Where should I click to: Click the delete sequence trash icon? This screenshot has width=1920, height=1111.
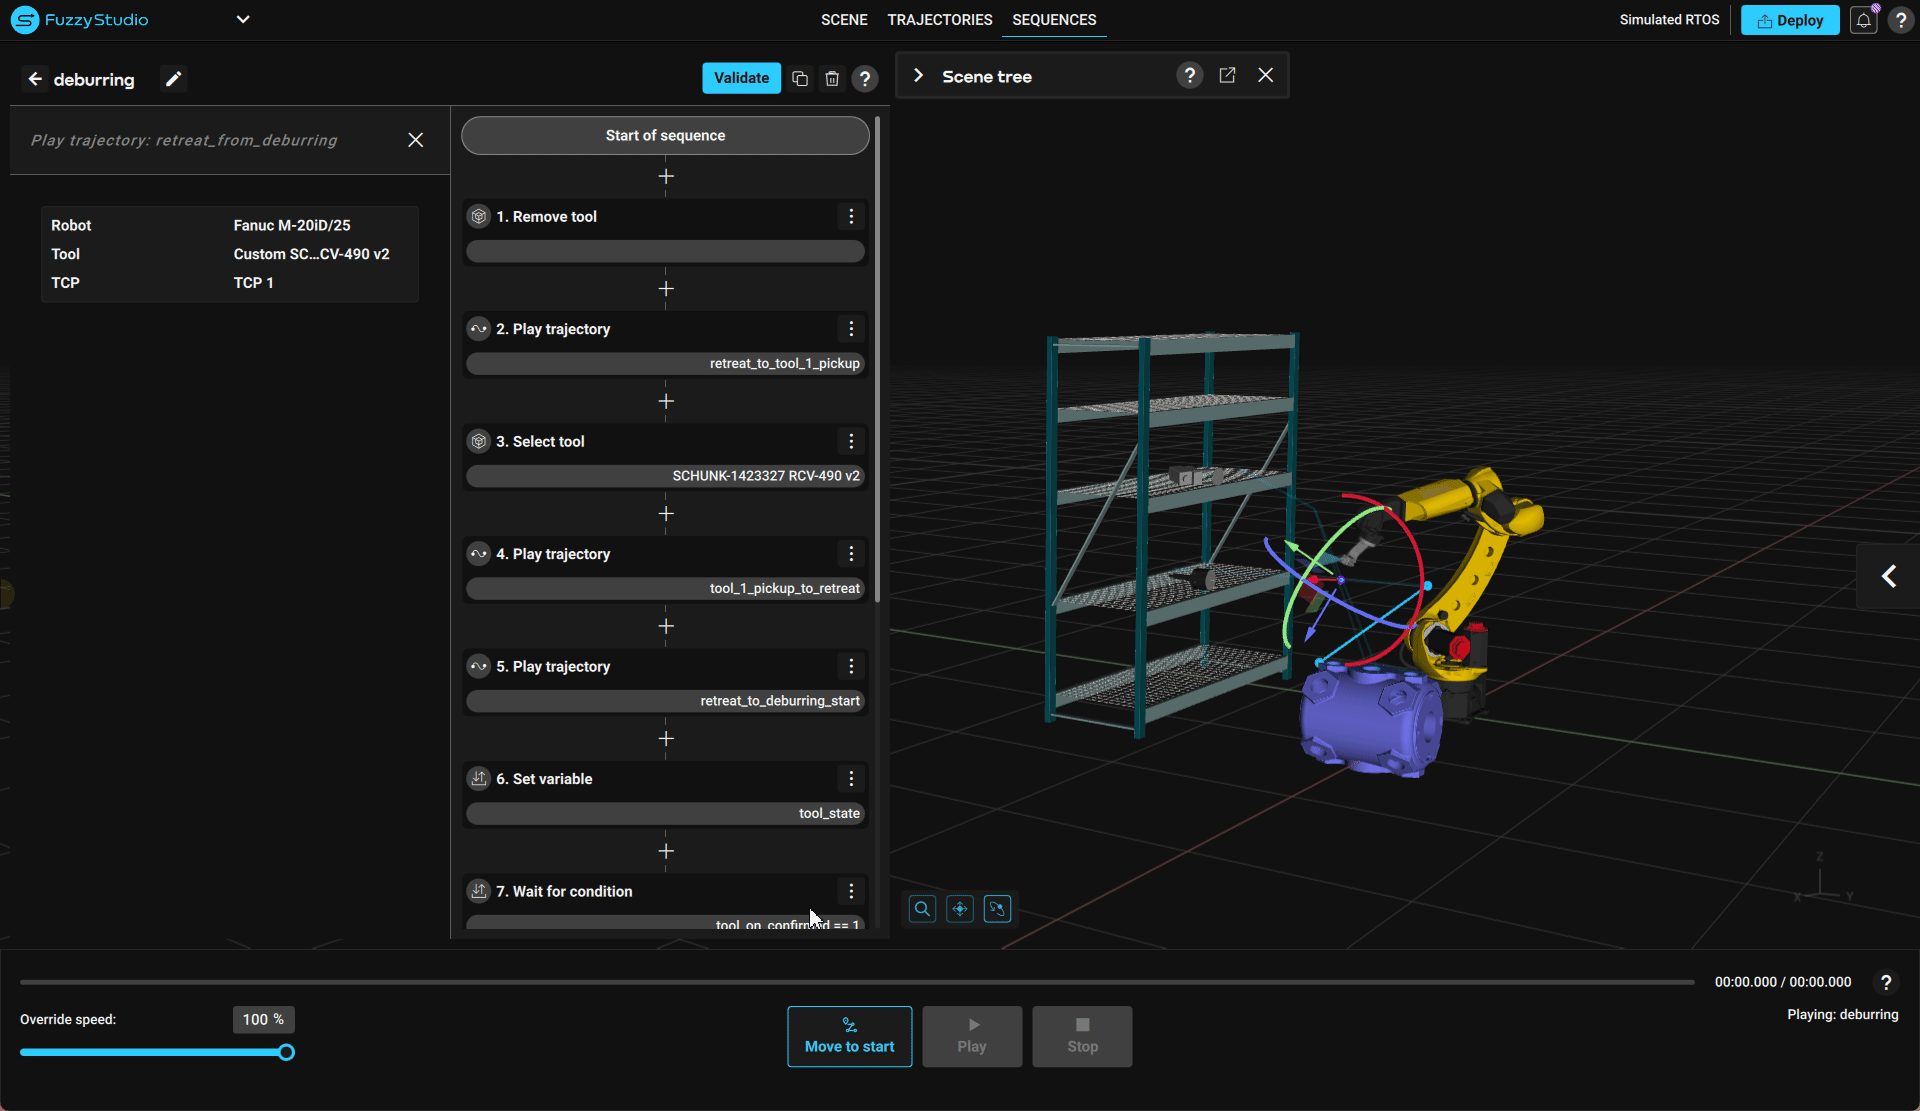point(832,78)
